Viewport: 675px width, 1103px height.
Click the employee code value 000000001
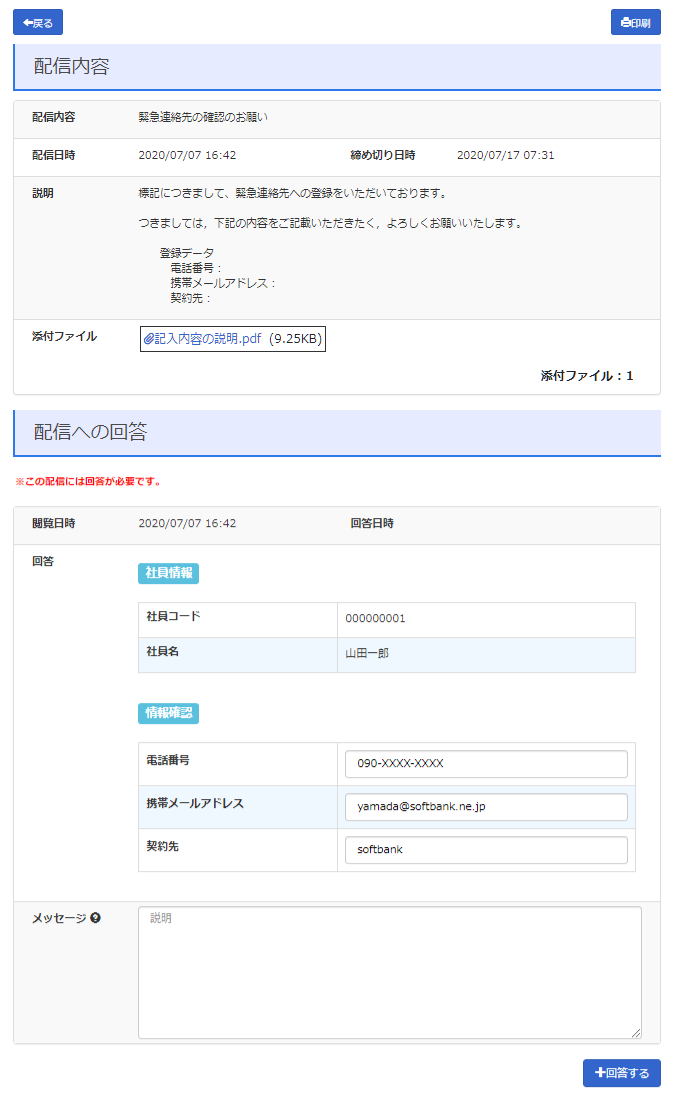coord(375,619)
